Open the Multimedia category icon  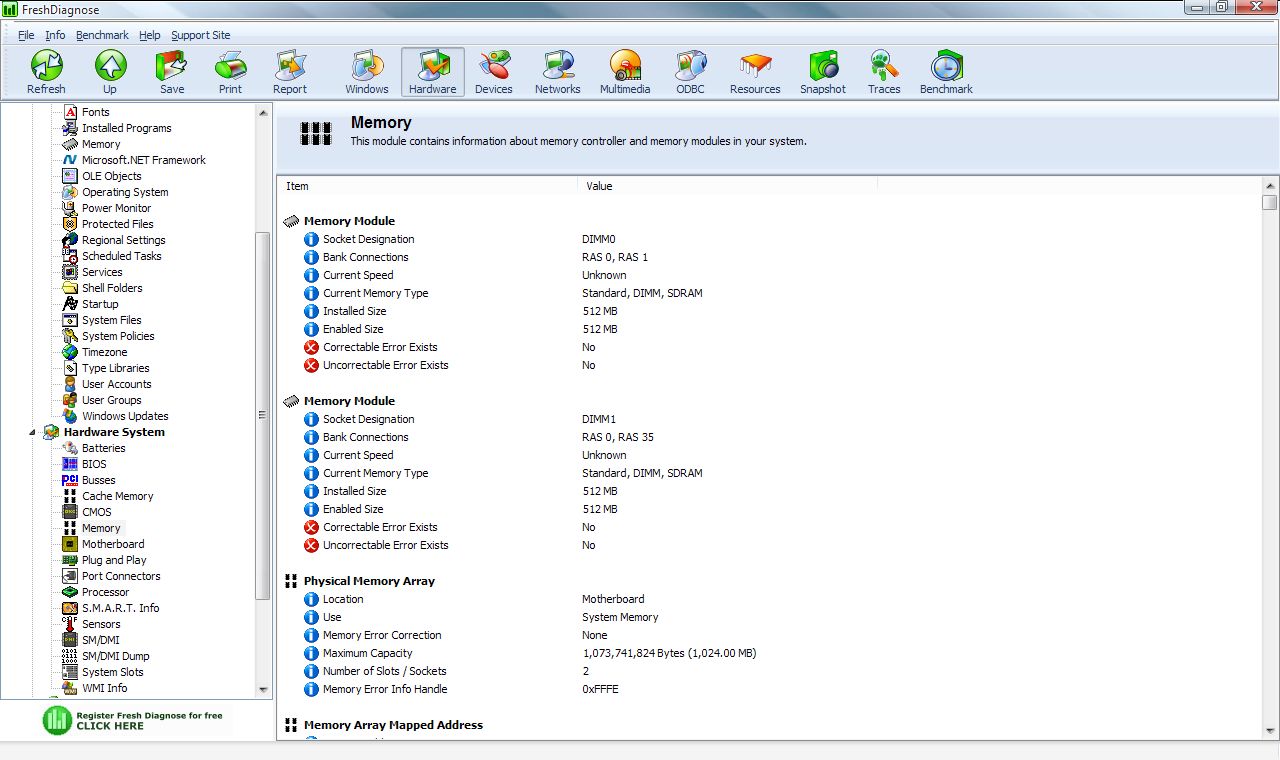coord(625,72)
